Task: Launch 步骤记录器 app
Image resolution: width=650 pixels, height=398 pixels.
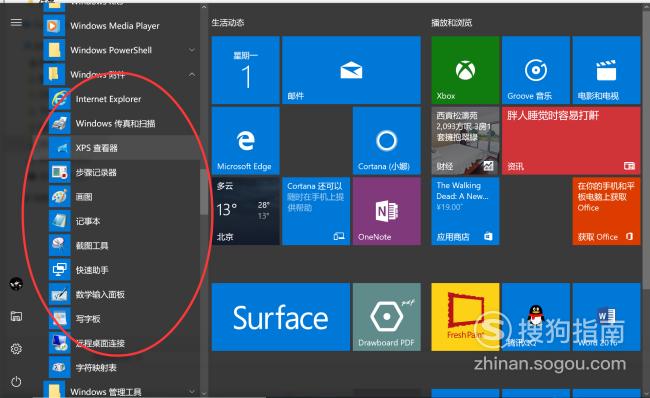Action: click(x=124, y=172)
